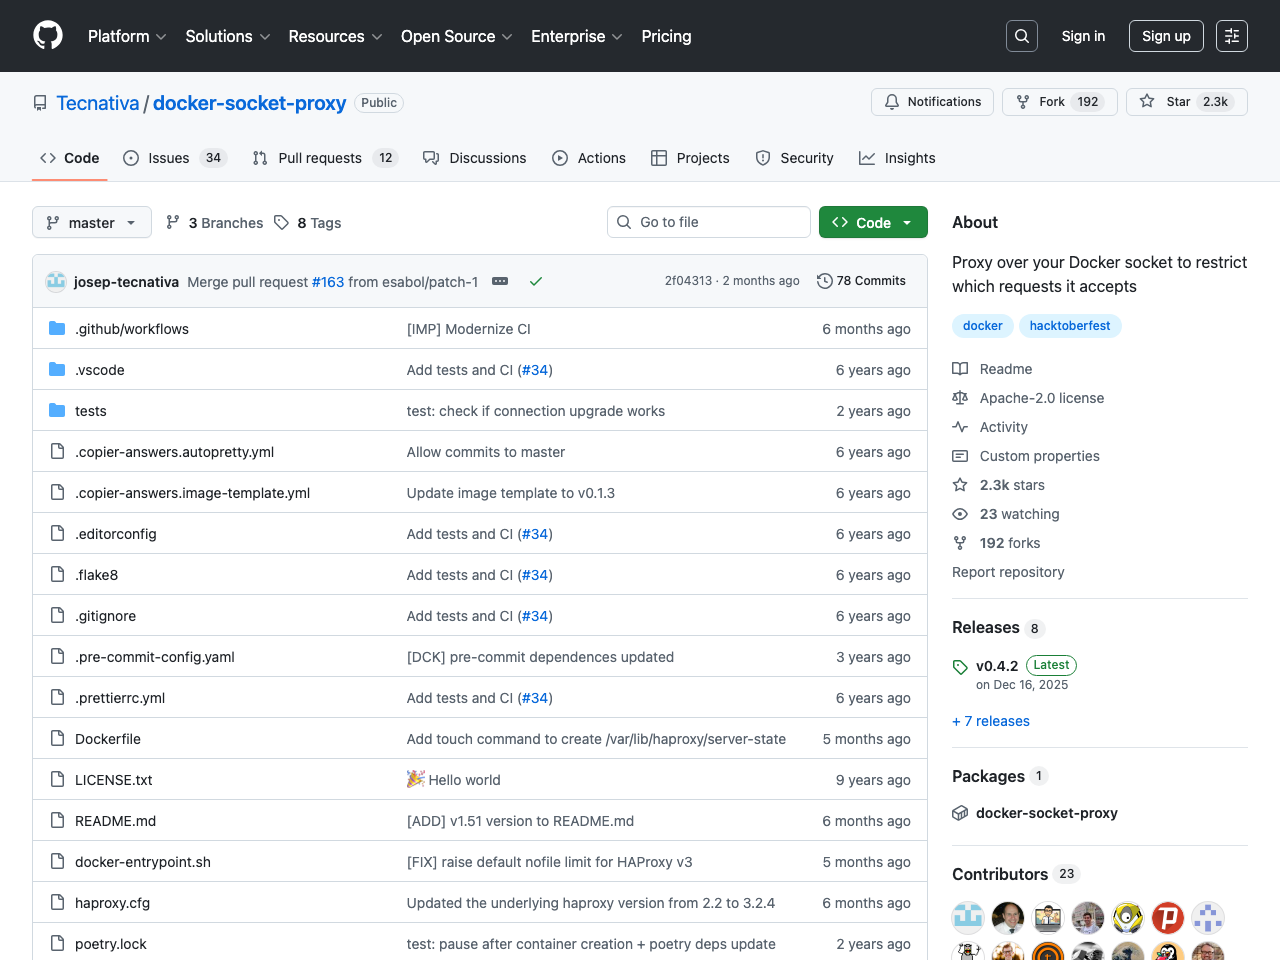Click the tag icon beside v0.4.2
The width and height of the screenshot is (1280, 960).
pos(960,665)
